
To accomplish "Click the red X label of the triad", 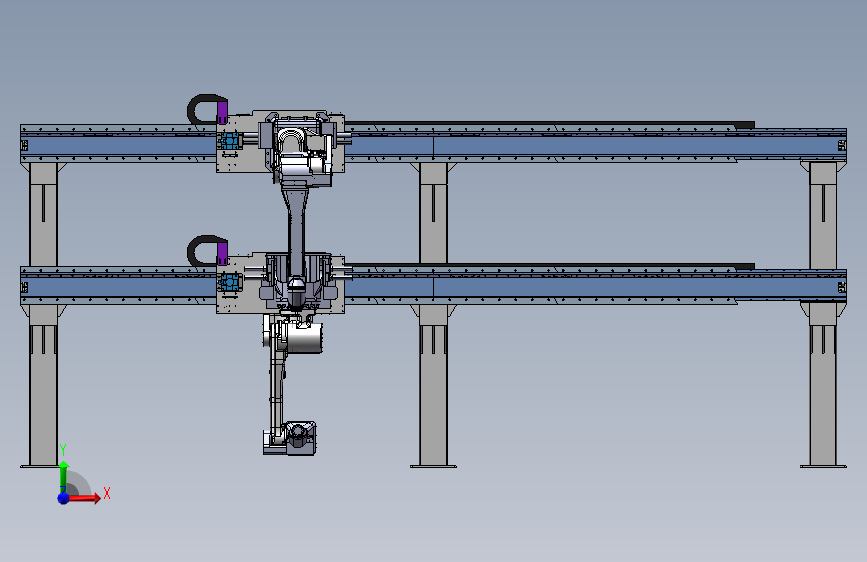I will coord(107,493).
